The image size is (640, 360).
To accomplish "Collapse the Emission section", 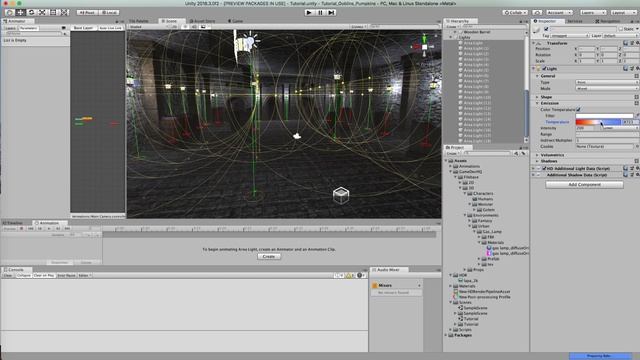I will 537,103.
